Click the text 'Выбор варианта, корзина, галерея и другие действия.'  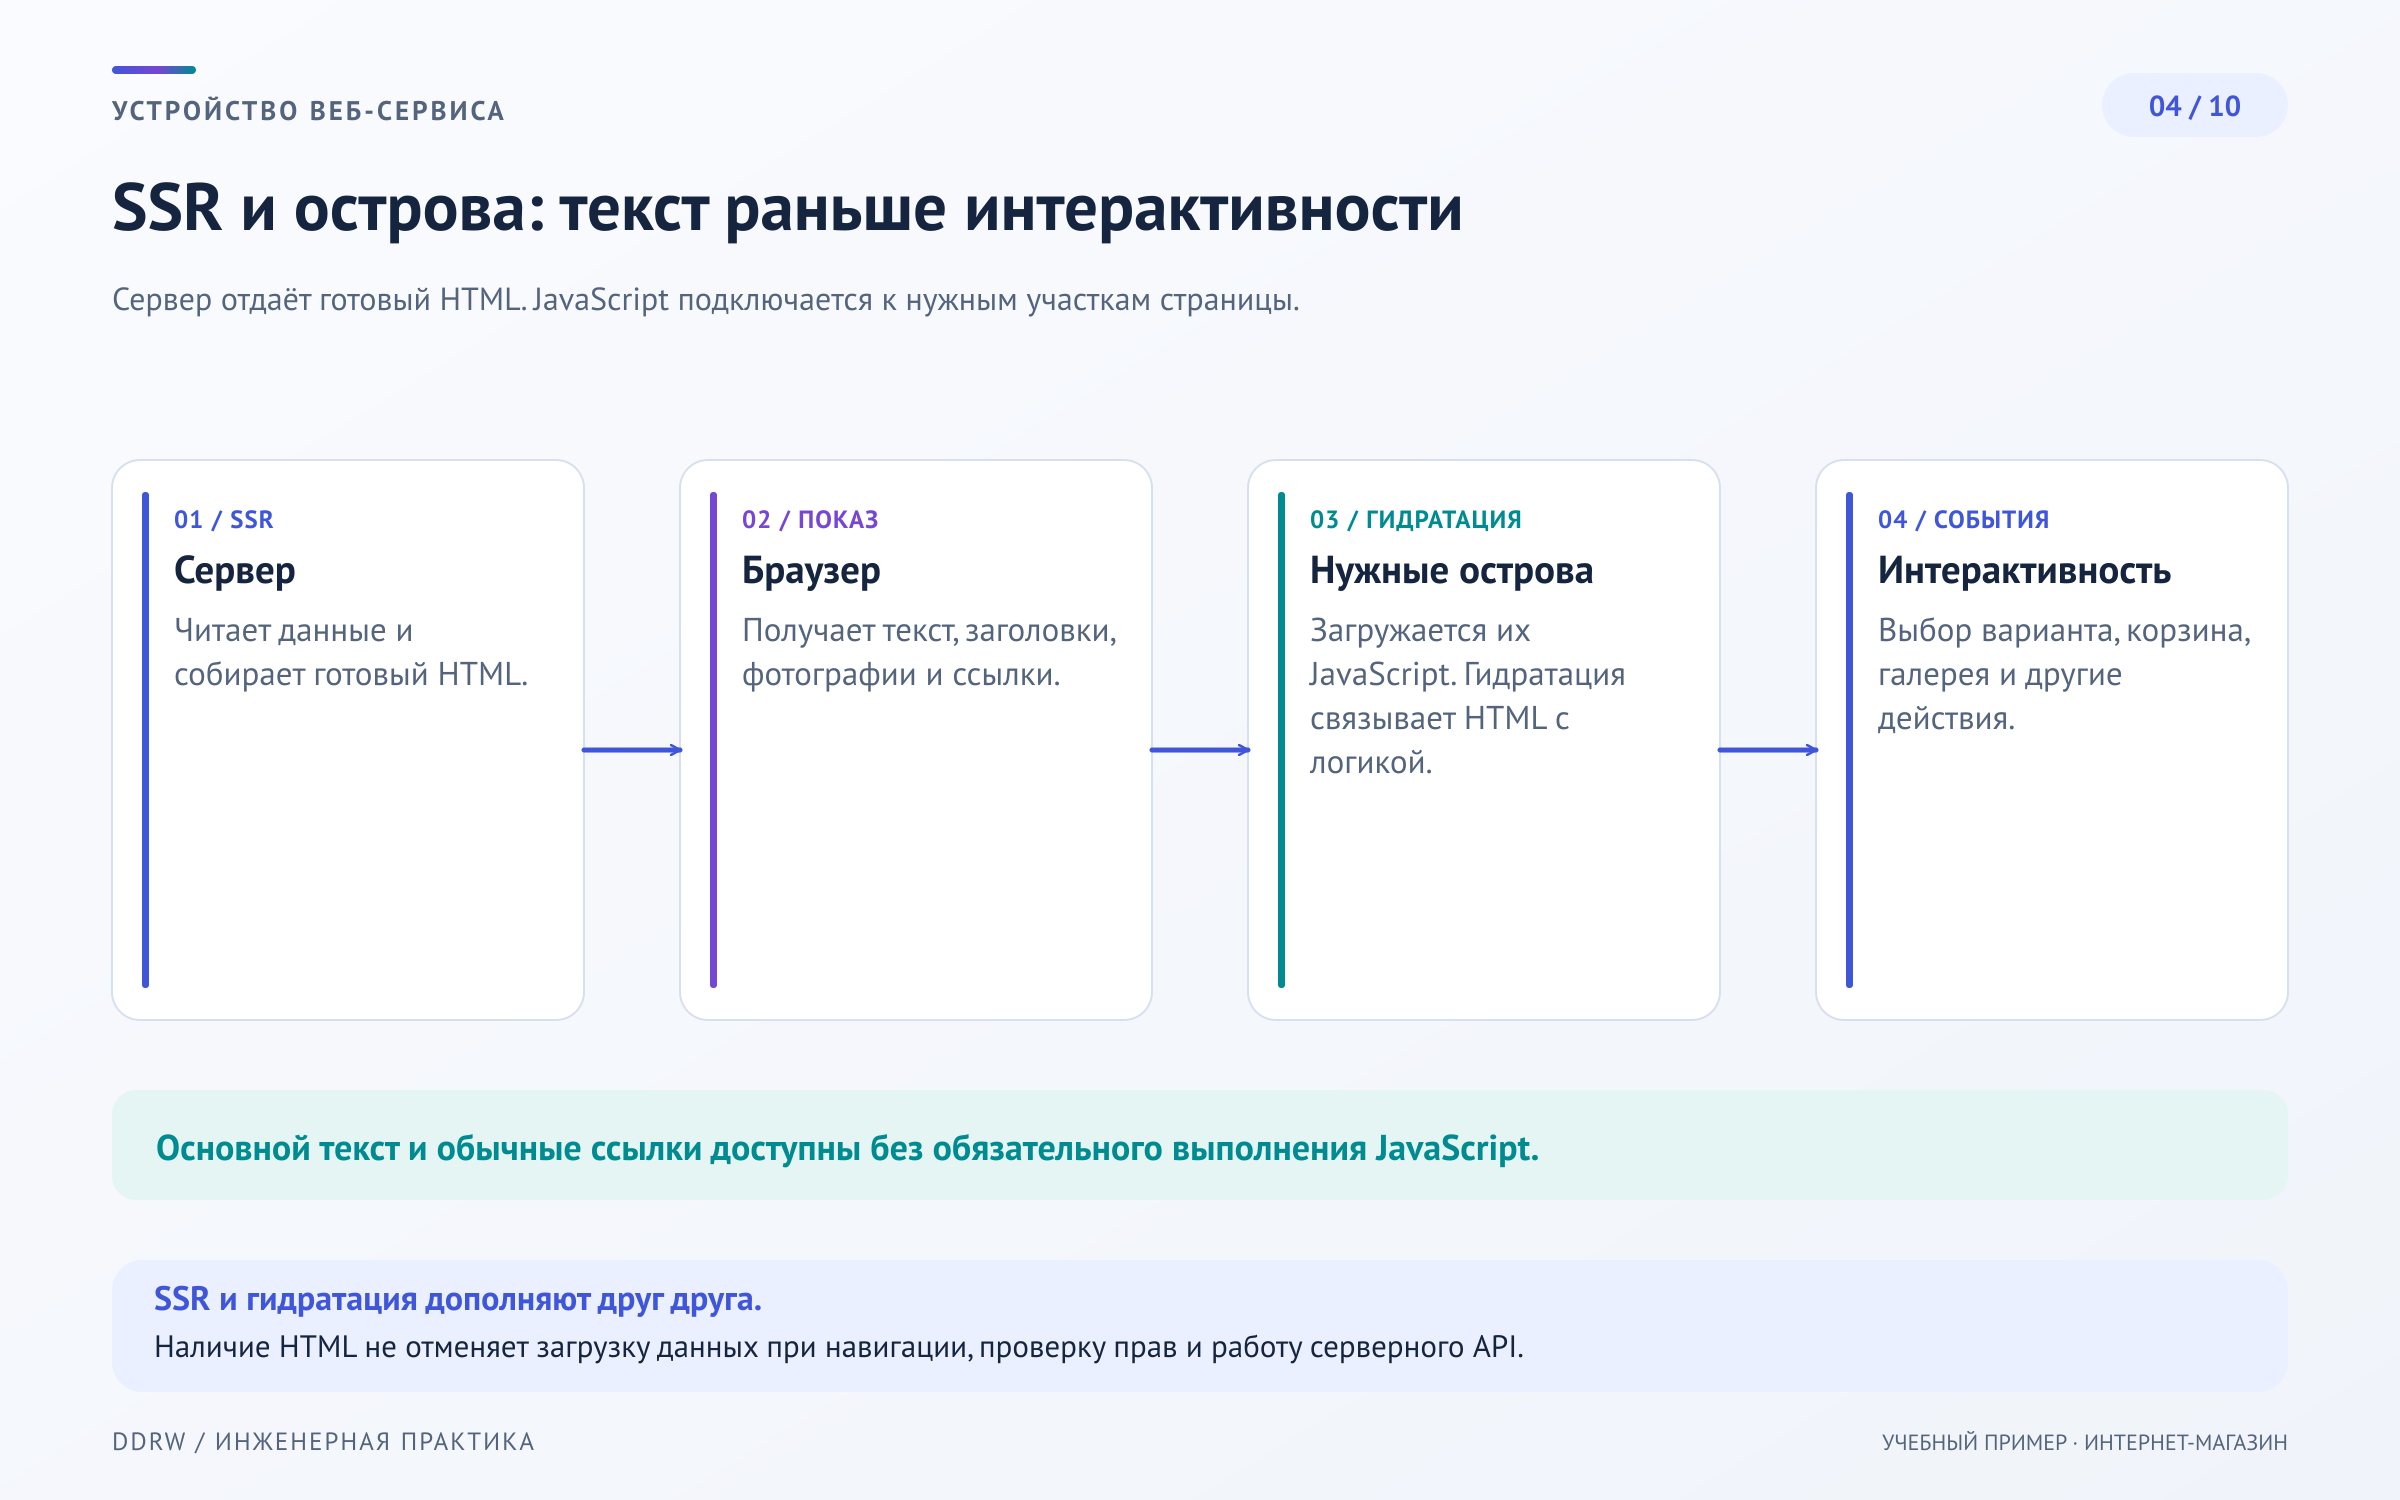click(2064, 674)
